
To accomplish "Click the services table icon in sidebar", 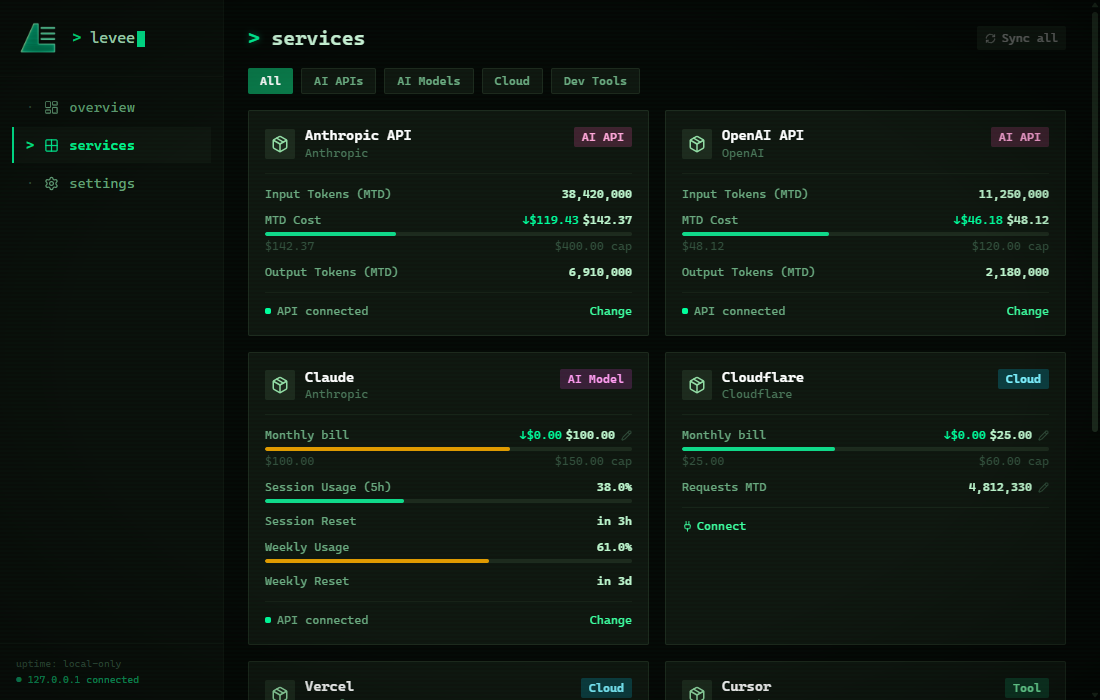I will [x=51, y=145].
